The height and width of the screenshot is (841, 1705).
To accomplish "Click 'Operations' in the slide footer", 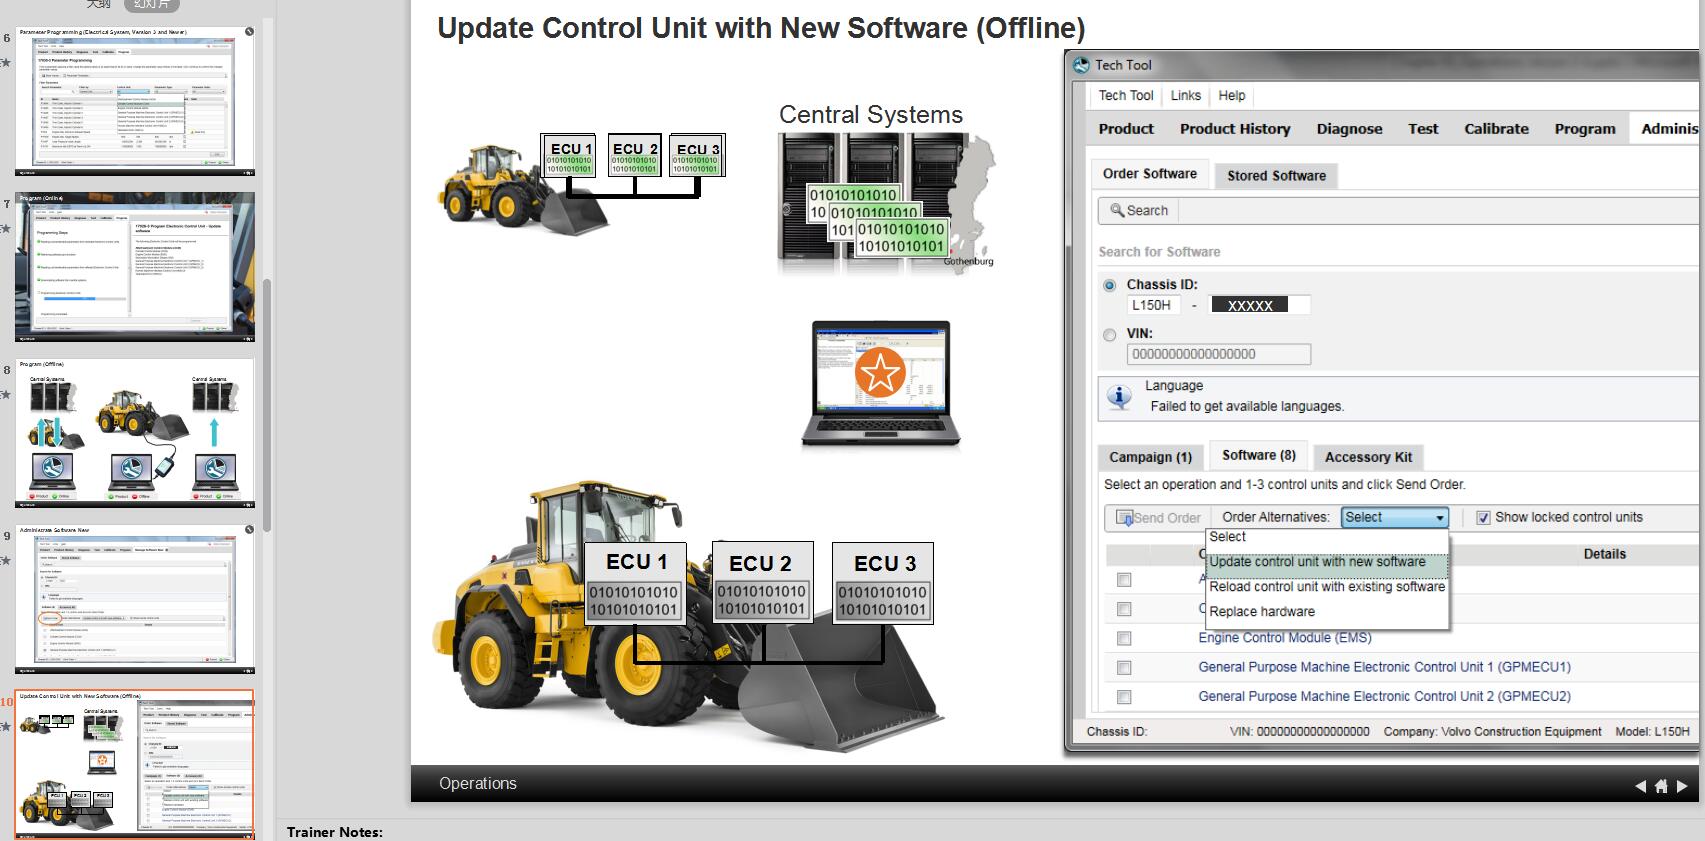I will [478, 784].
